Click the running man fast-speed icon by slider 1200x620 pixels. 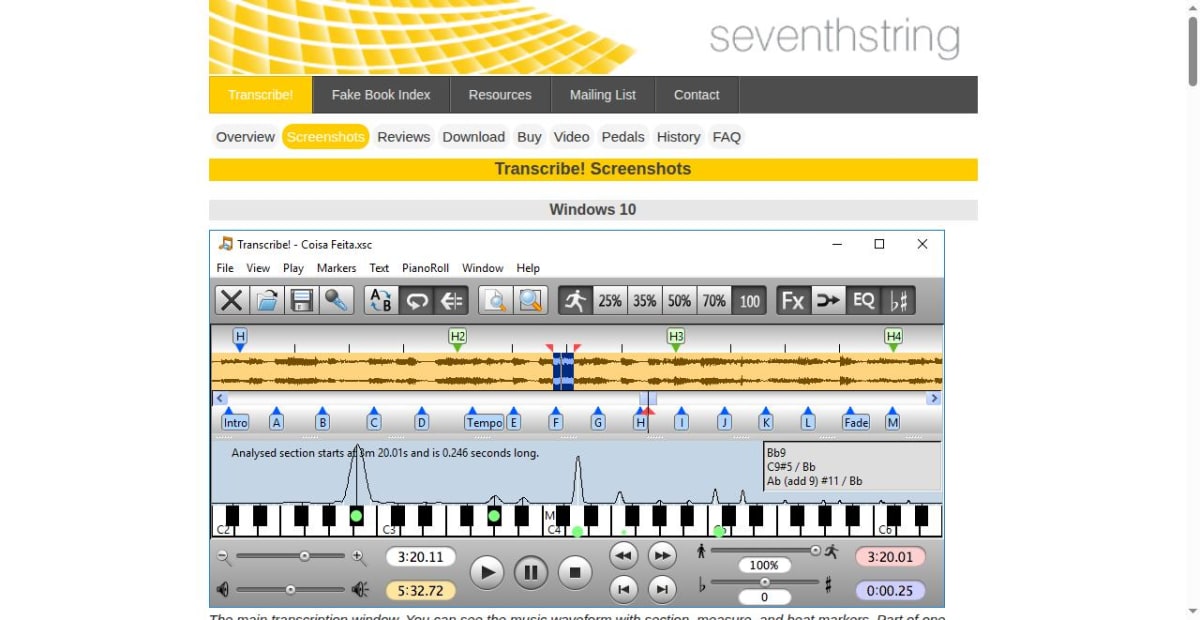(830, 550)
